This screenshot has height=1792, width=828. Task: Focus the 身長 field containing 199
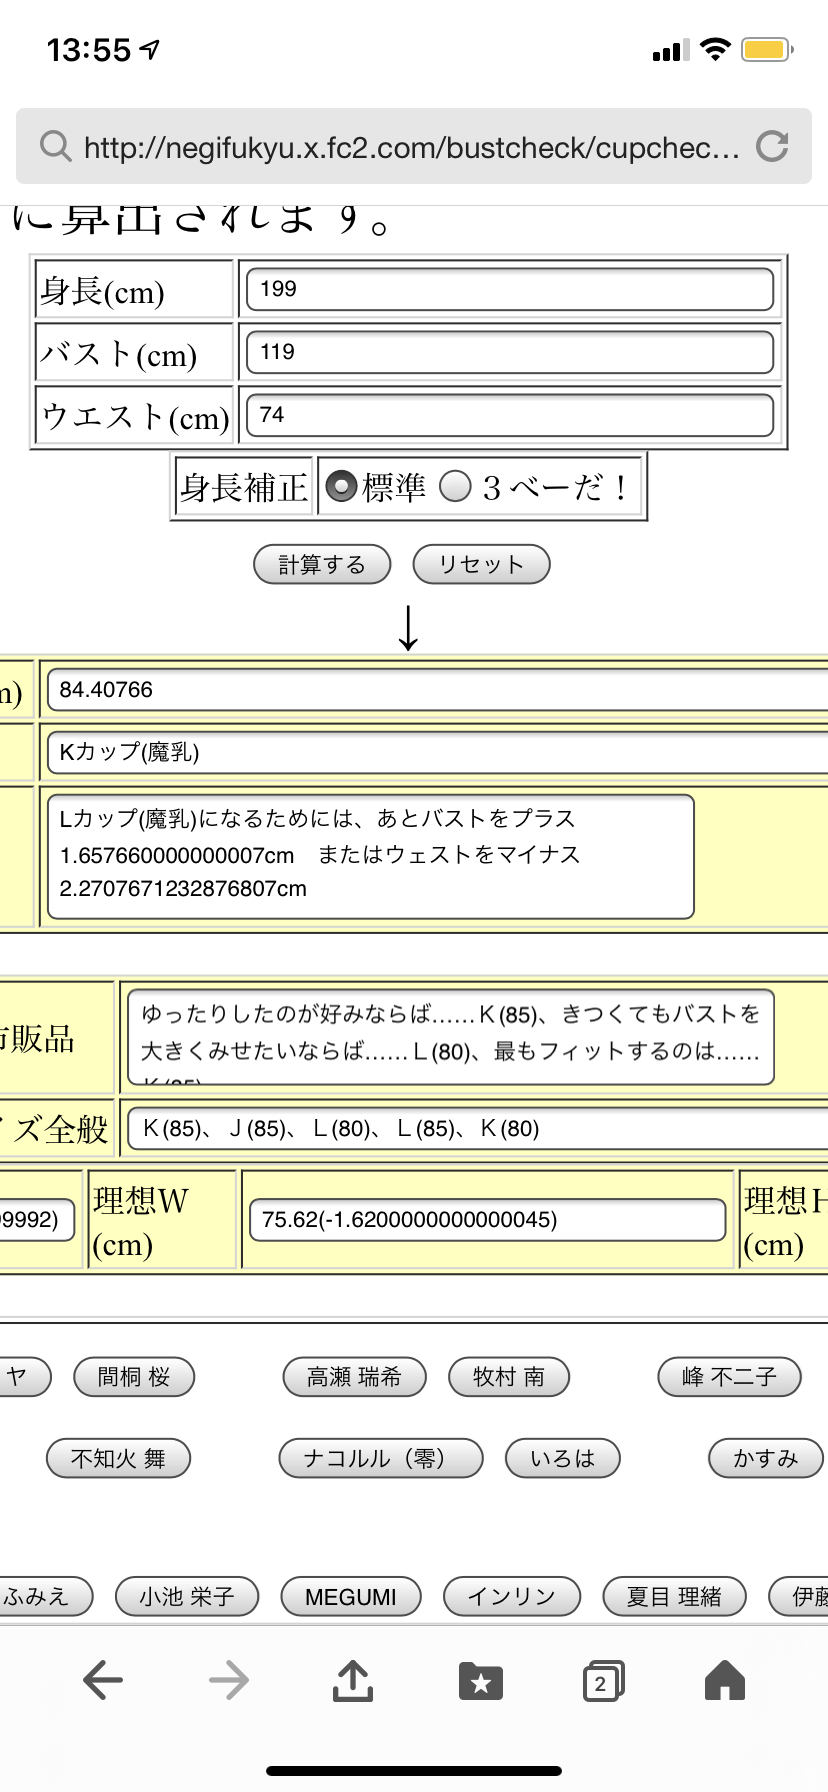[x=509, y=289]
